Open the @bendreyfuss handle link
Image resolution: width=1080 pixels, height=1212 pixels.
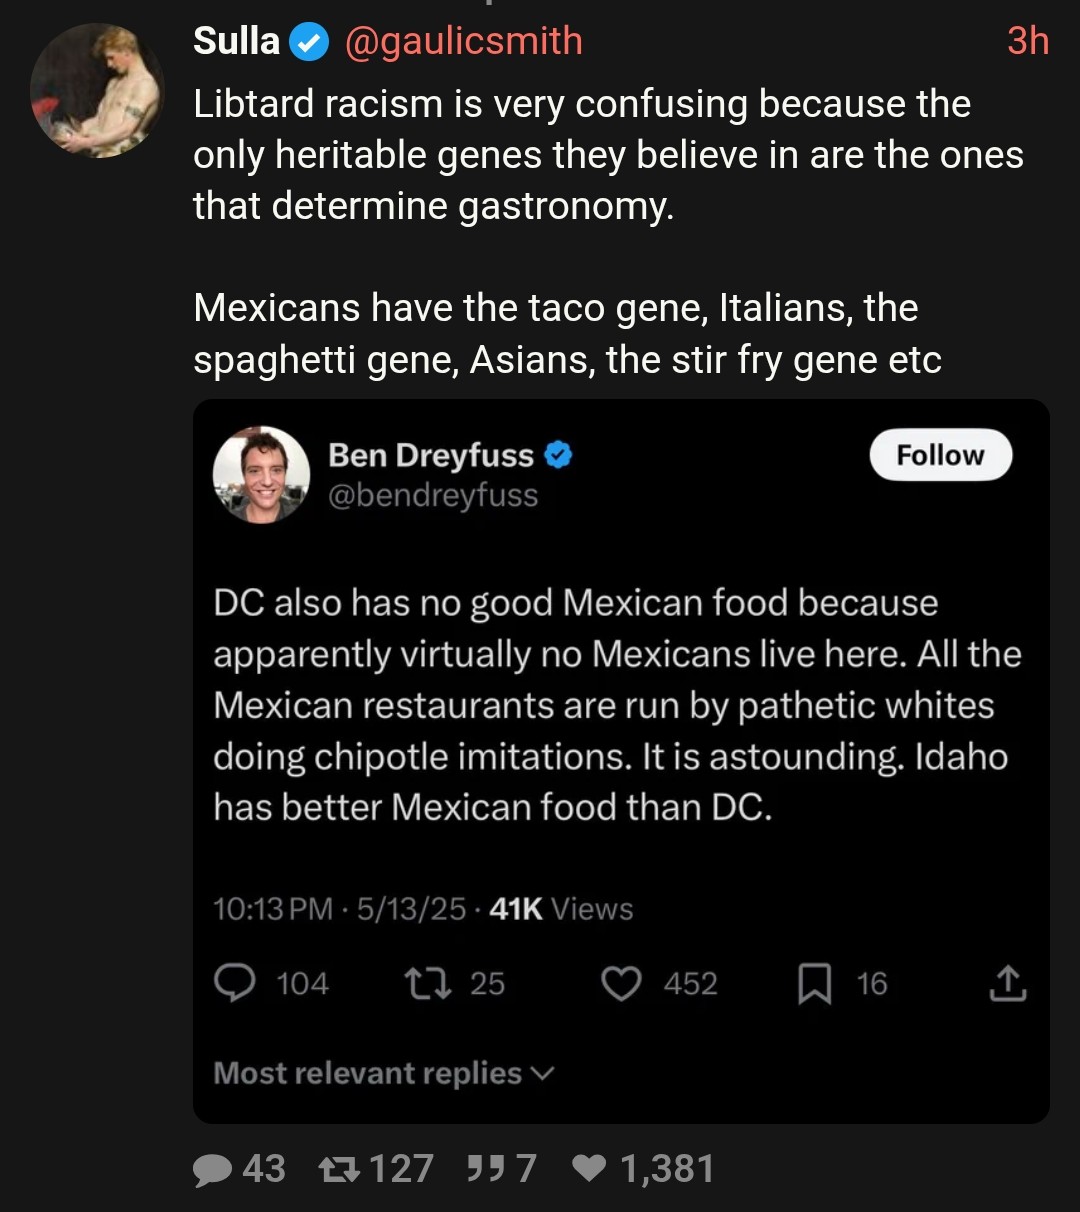(x=433, y=495)
